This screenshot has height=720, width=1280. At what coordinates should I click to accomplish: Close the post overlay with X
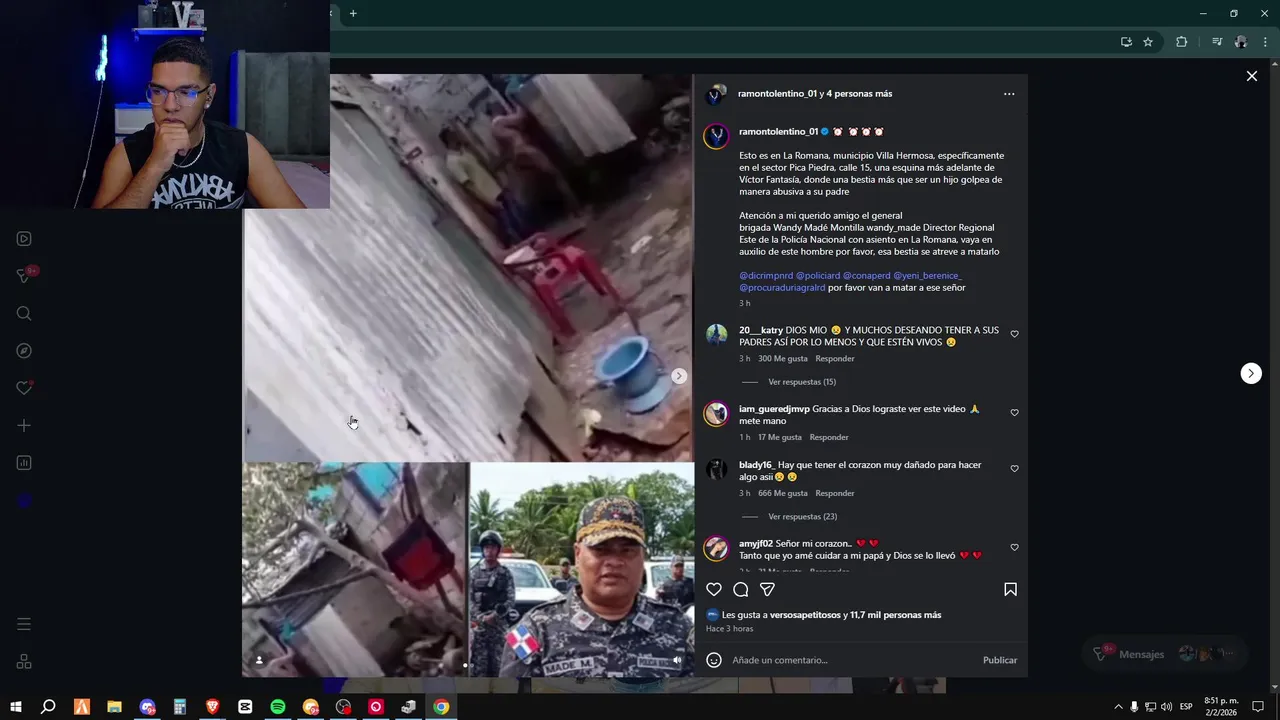[1251, 76]
